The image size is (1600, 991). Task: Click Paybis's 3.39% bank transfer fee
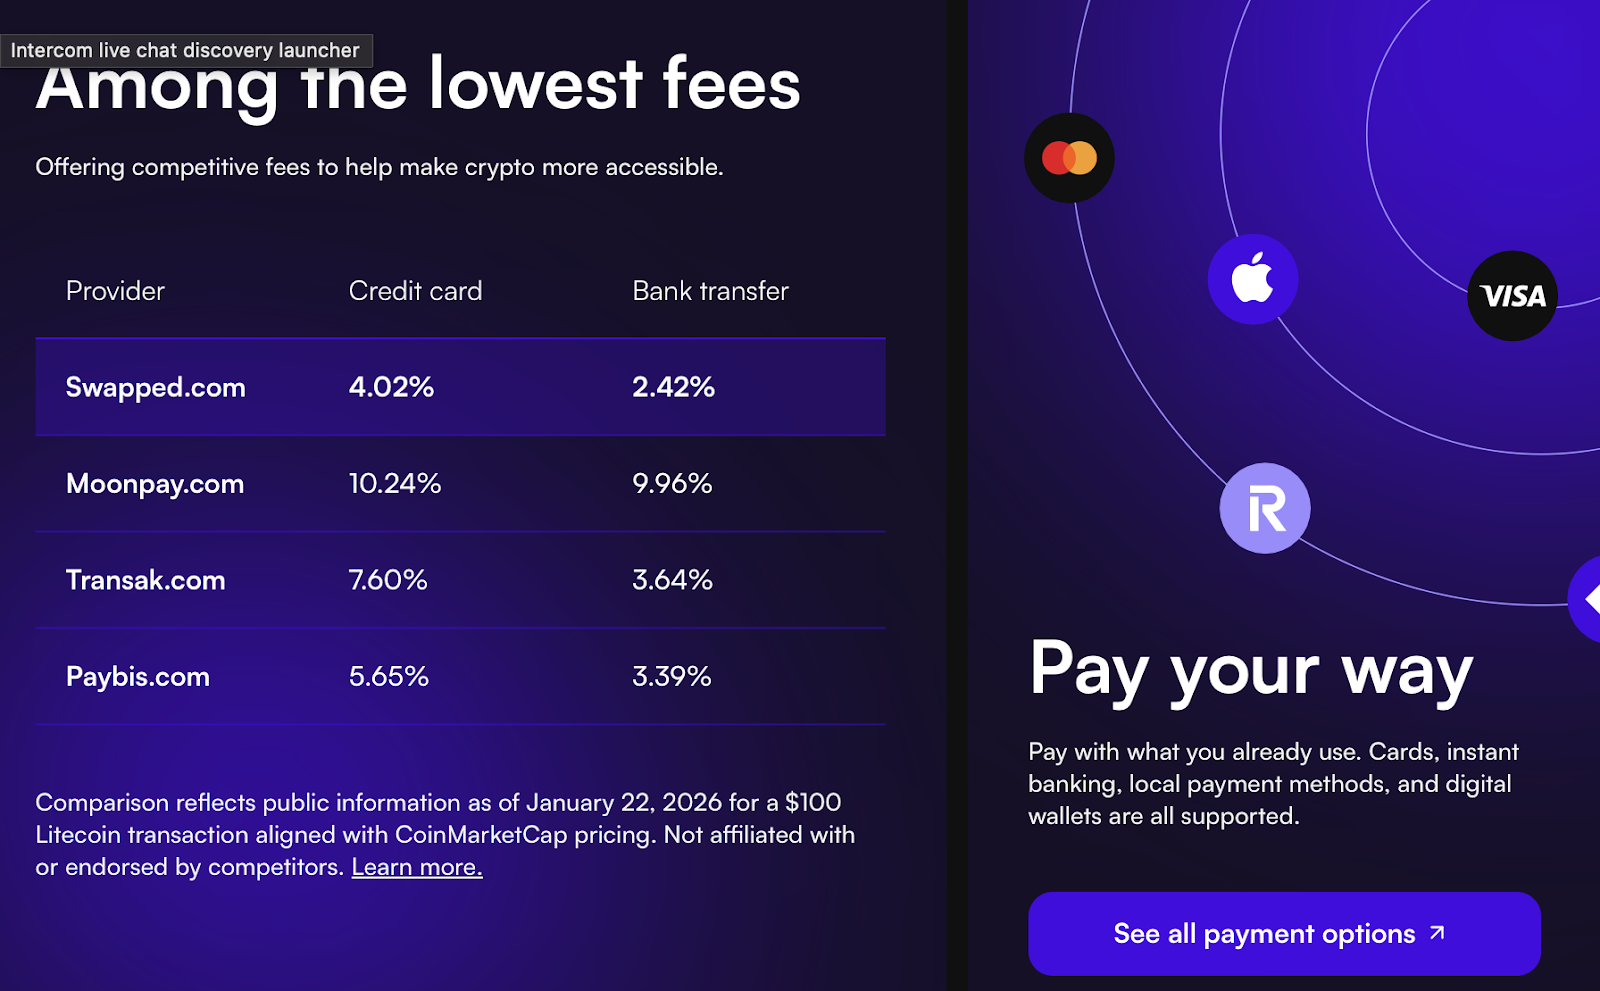click(672, 677)
